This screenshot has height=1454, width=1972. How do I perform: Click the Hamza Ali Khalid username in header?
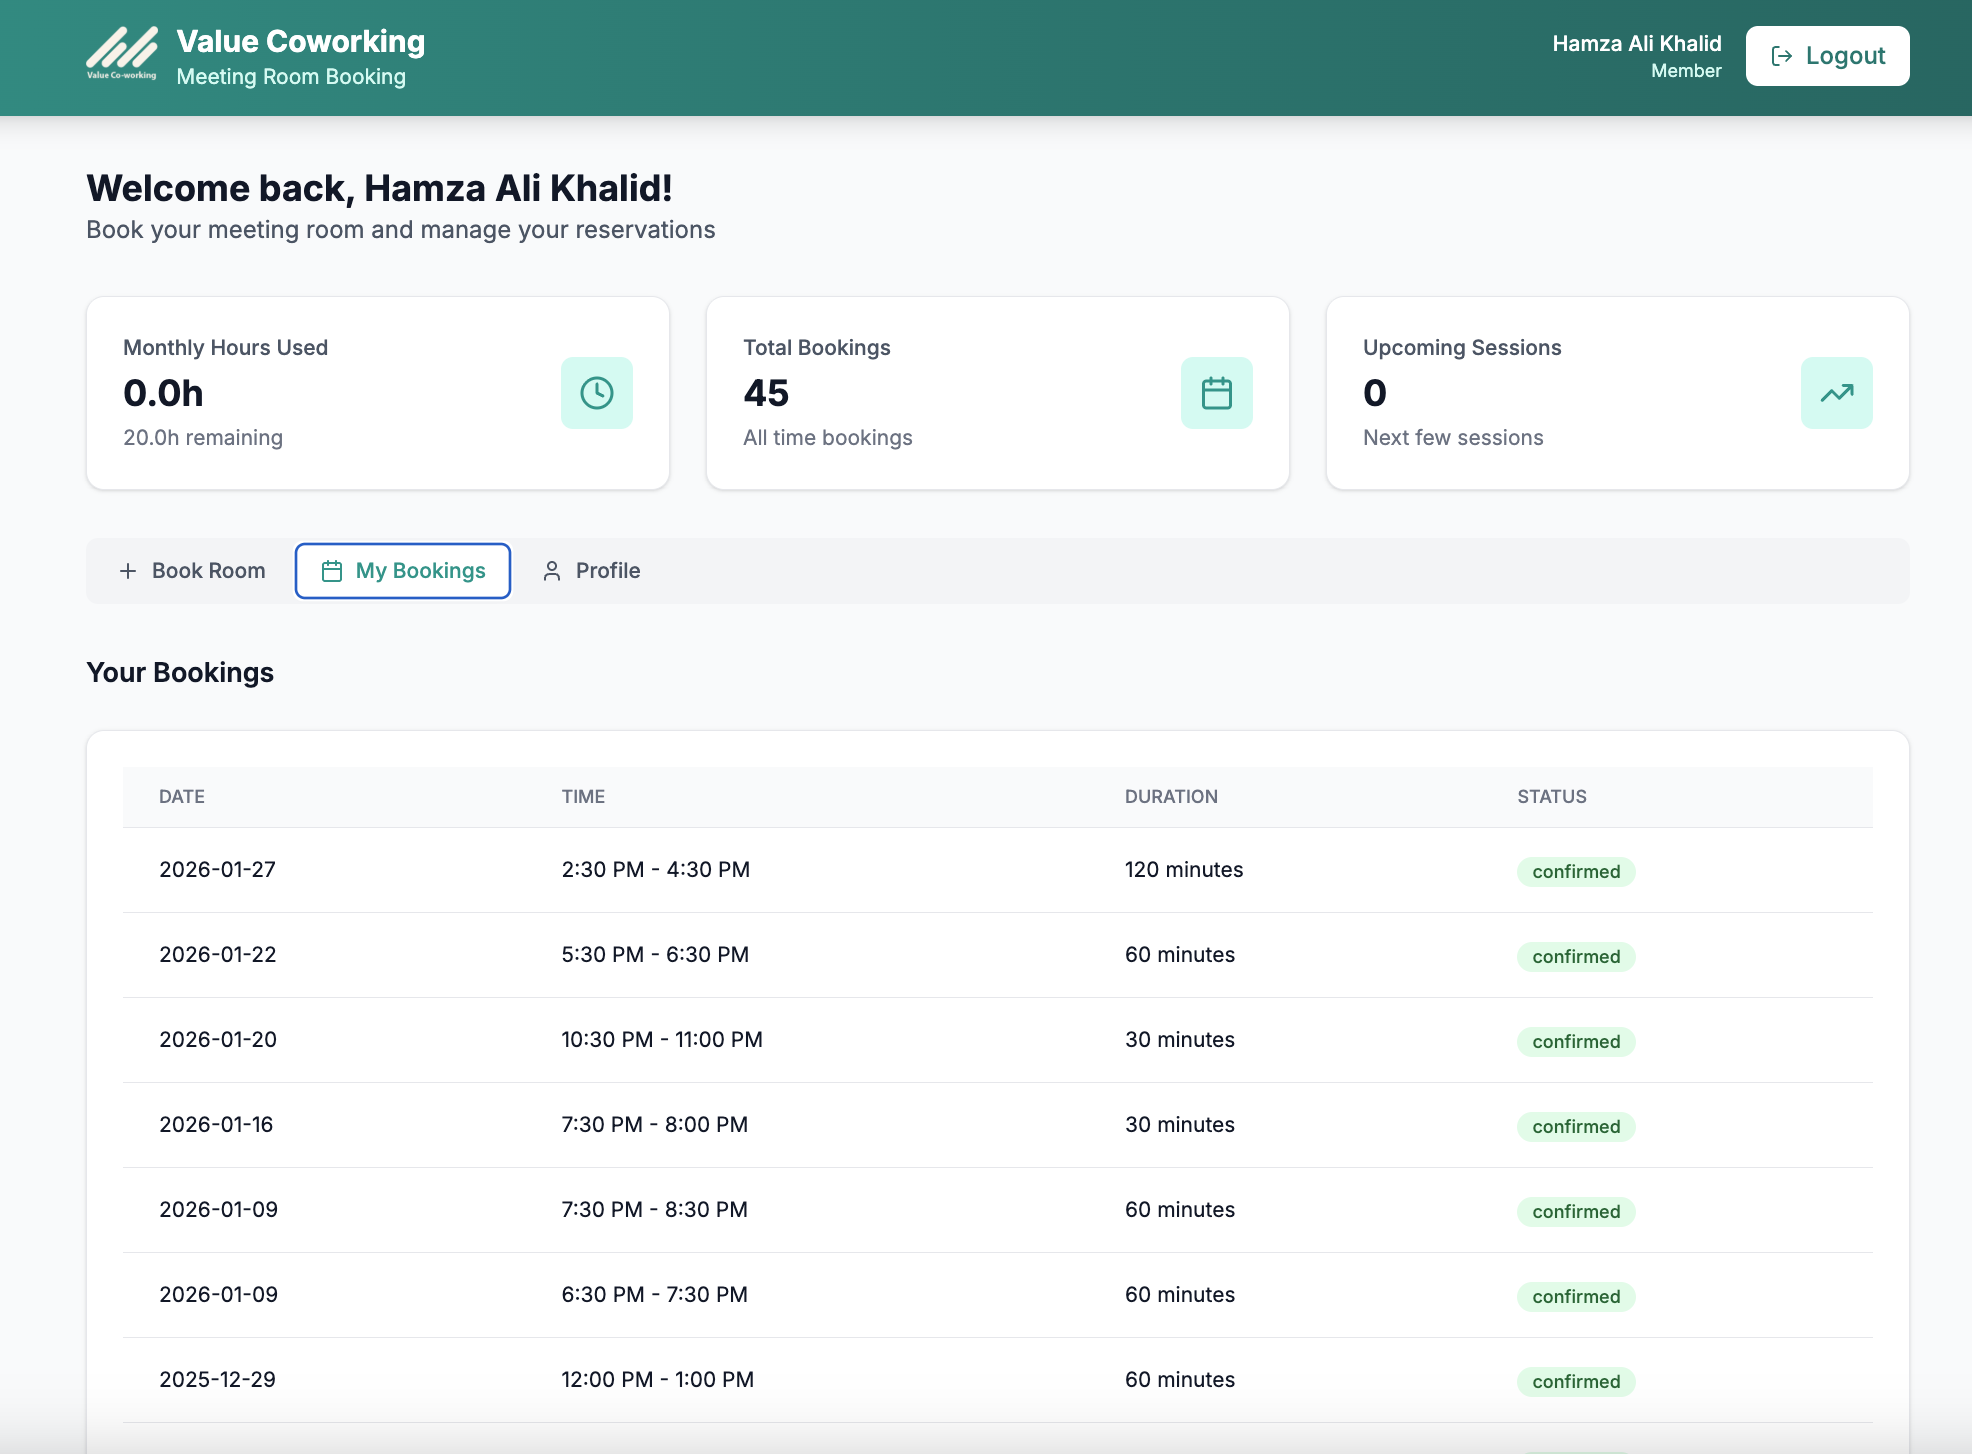coord(1636,43)
